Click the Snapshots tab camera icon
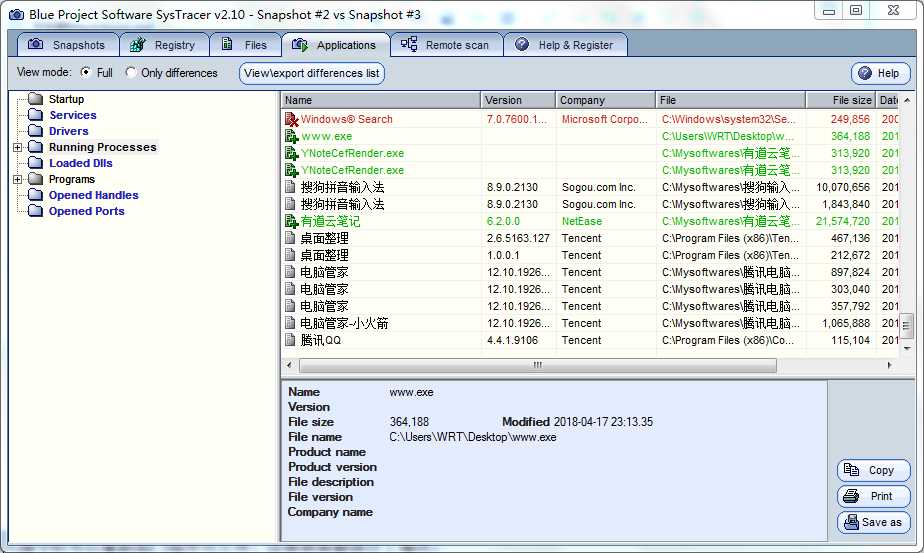Screen dimensions: 924x553 point(36,44)
